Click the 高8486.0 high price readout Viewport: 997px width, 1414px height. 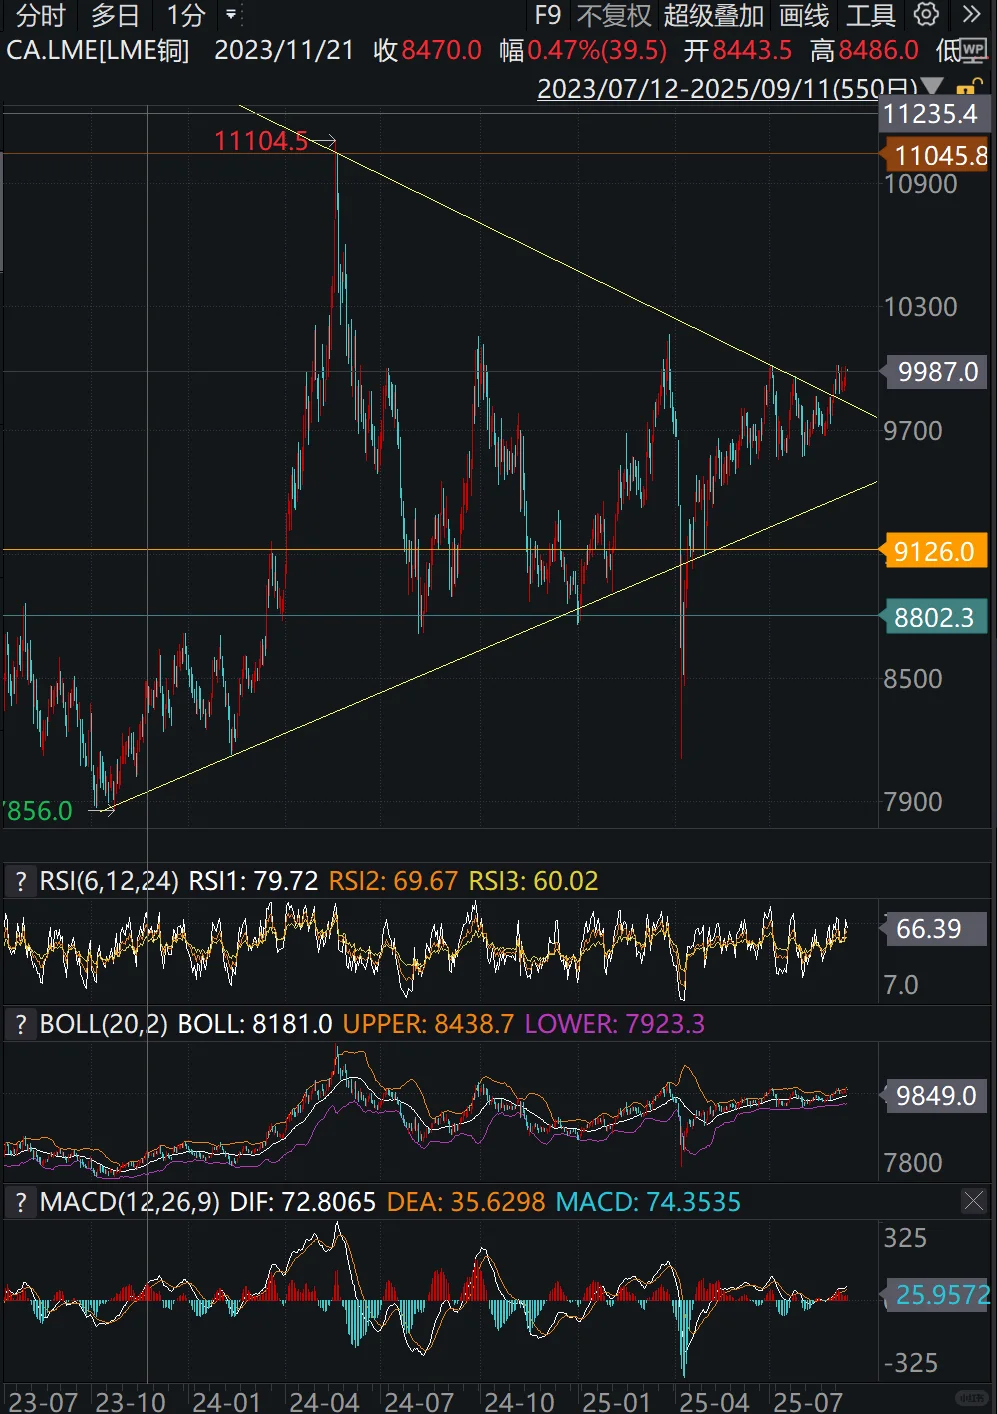coord(864,50)
